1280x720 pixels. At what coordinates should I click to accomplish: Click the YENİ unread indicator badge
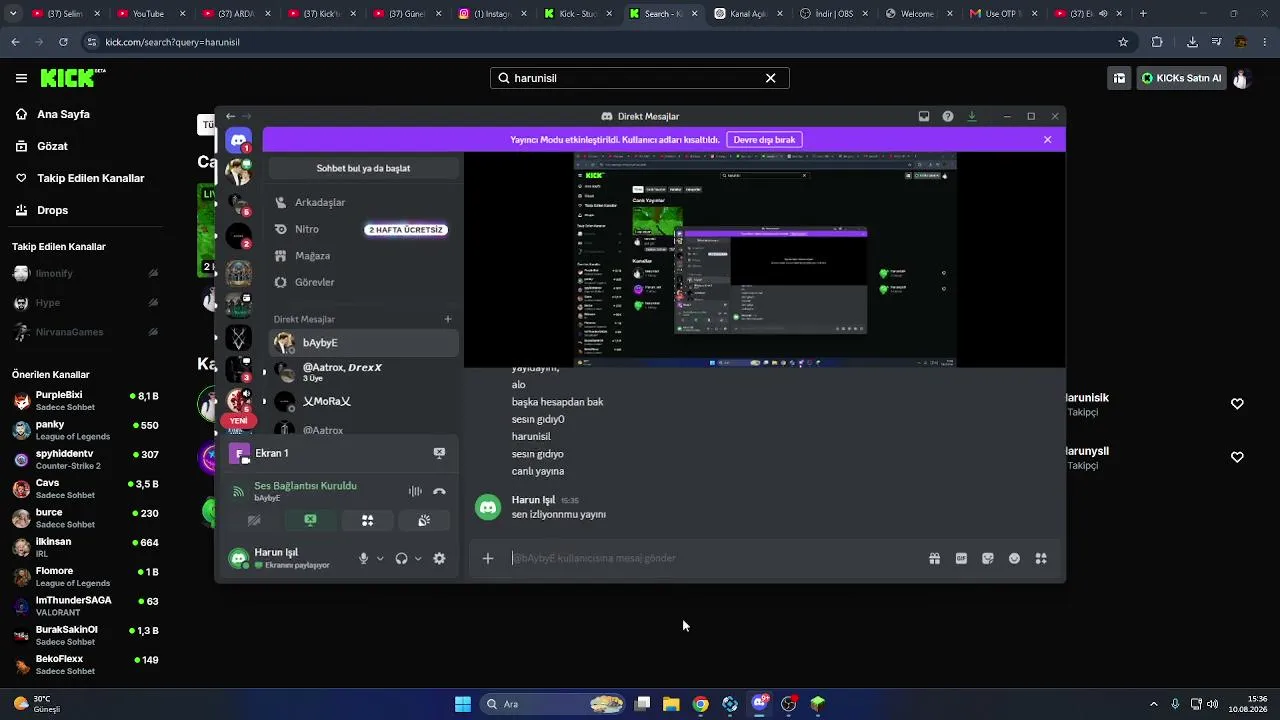(238, 421)
